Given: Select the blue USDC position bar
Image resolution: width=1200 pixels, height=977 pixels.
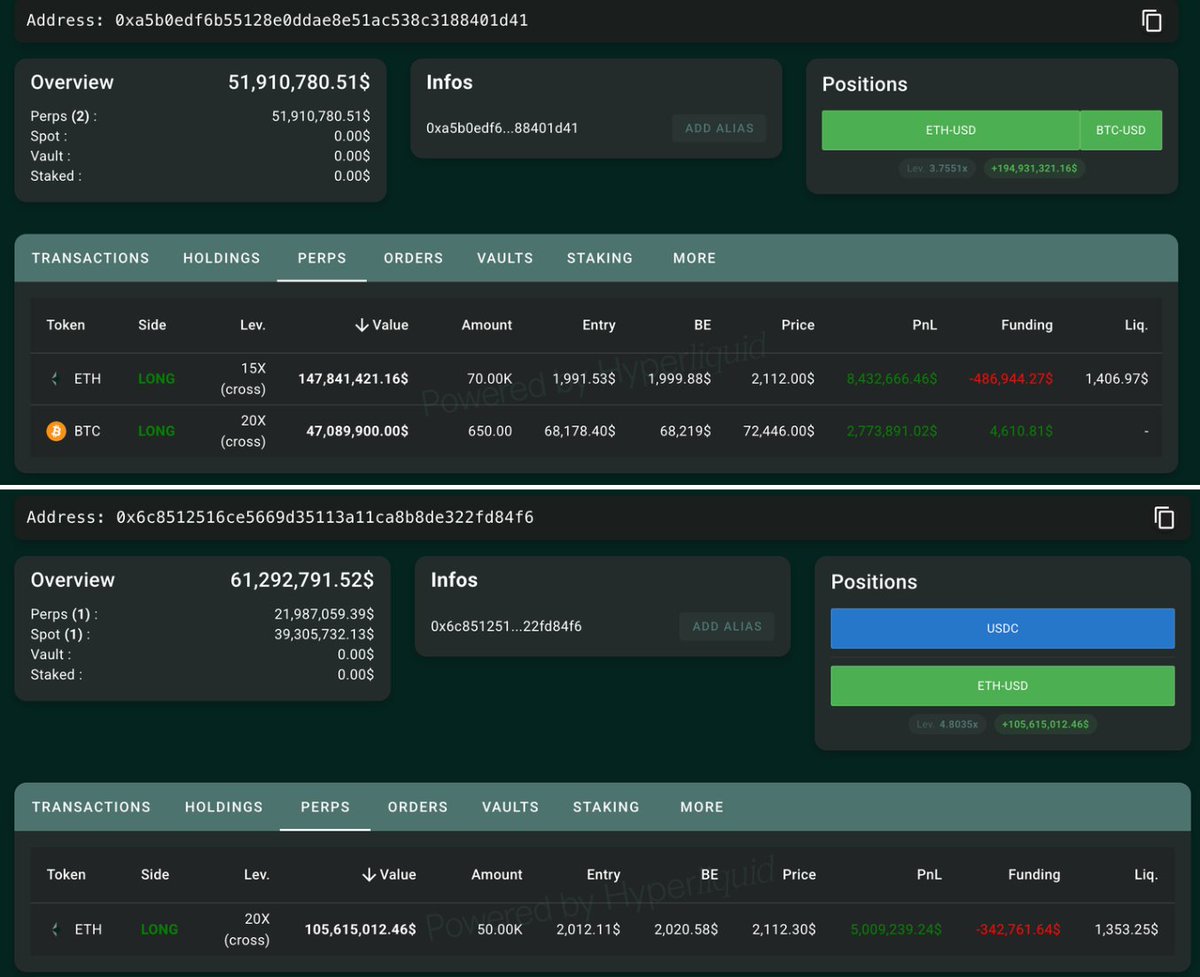Looking at the screenshot, I should tap(1002, 628).
